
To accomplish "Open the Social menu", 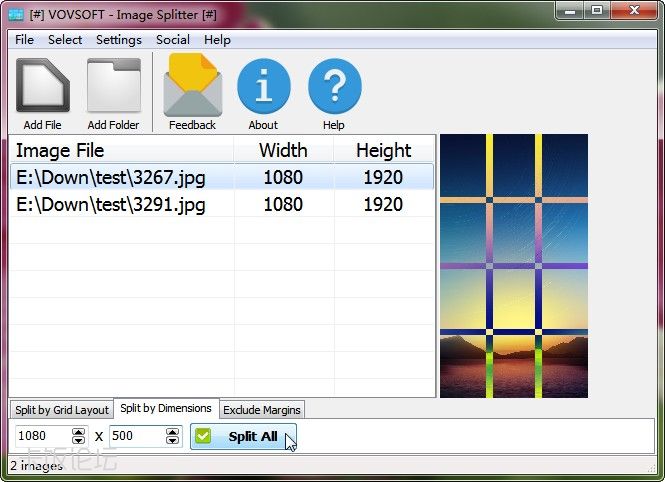I will pos(173,40).
